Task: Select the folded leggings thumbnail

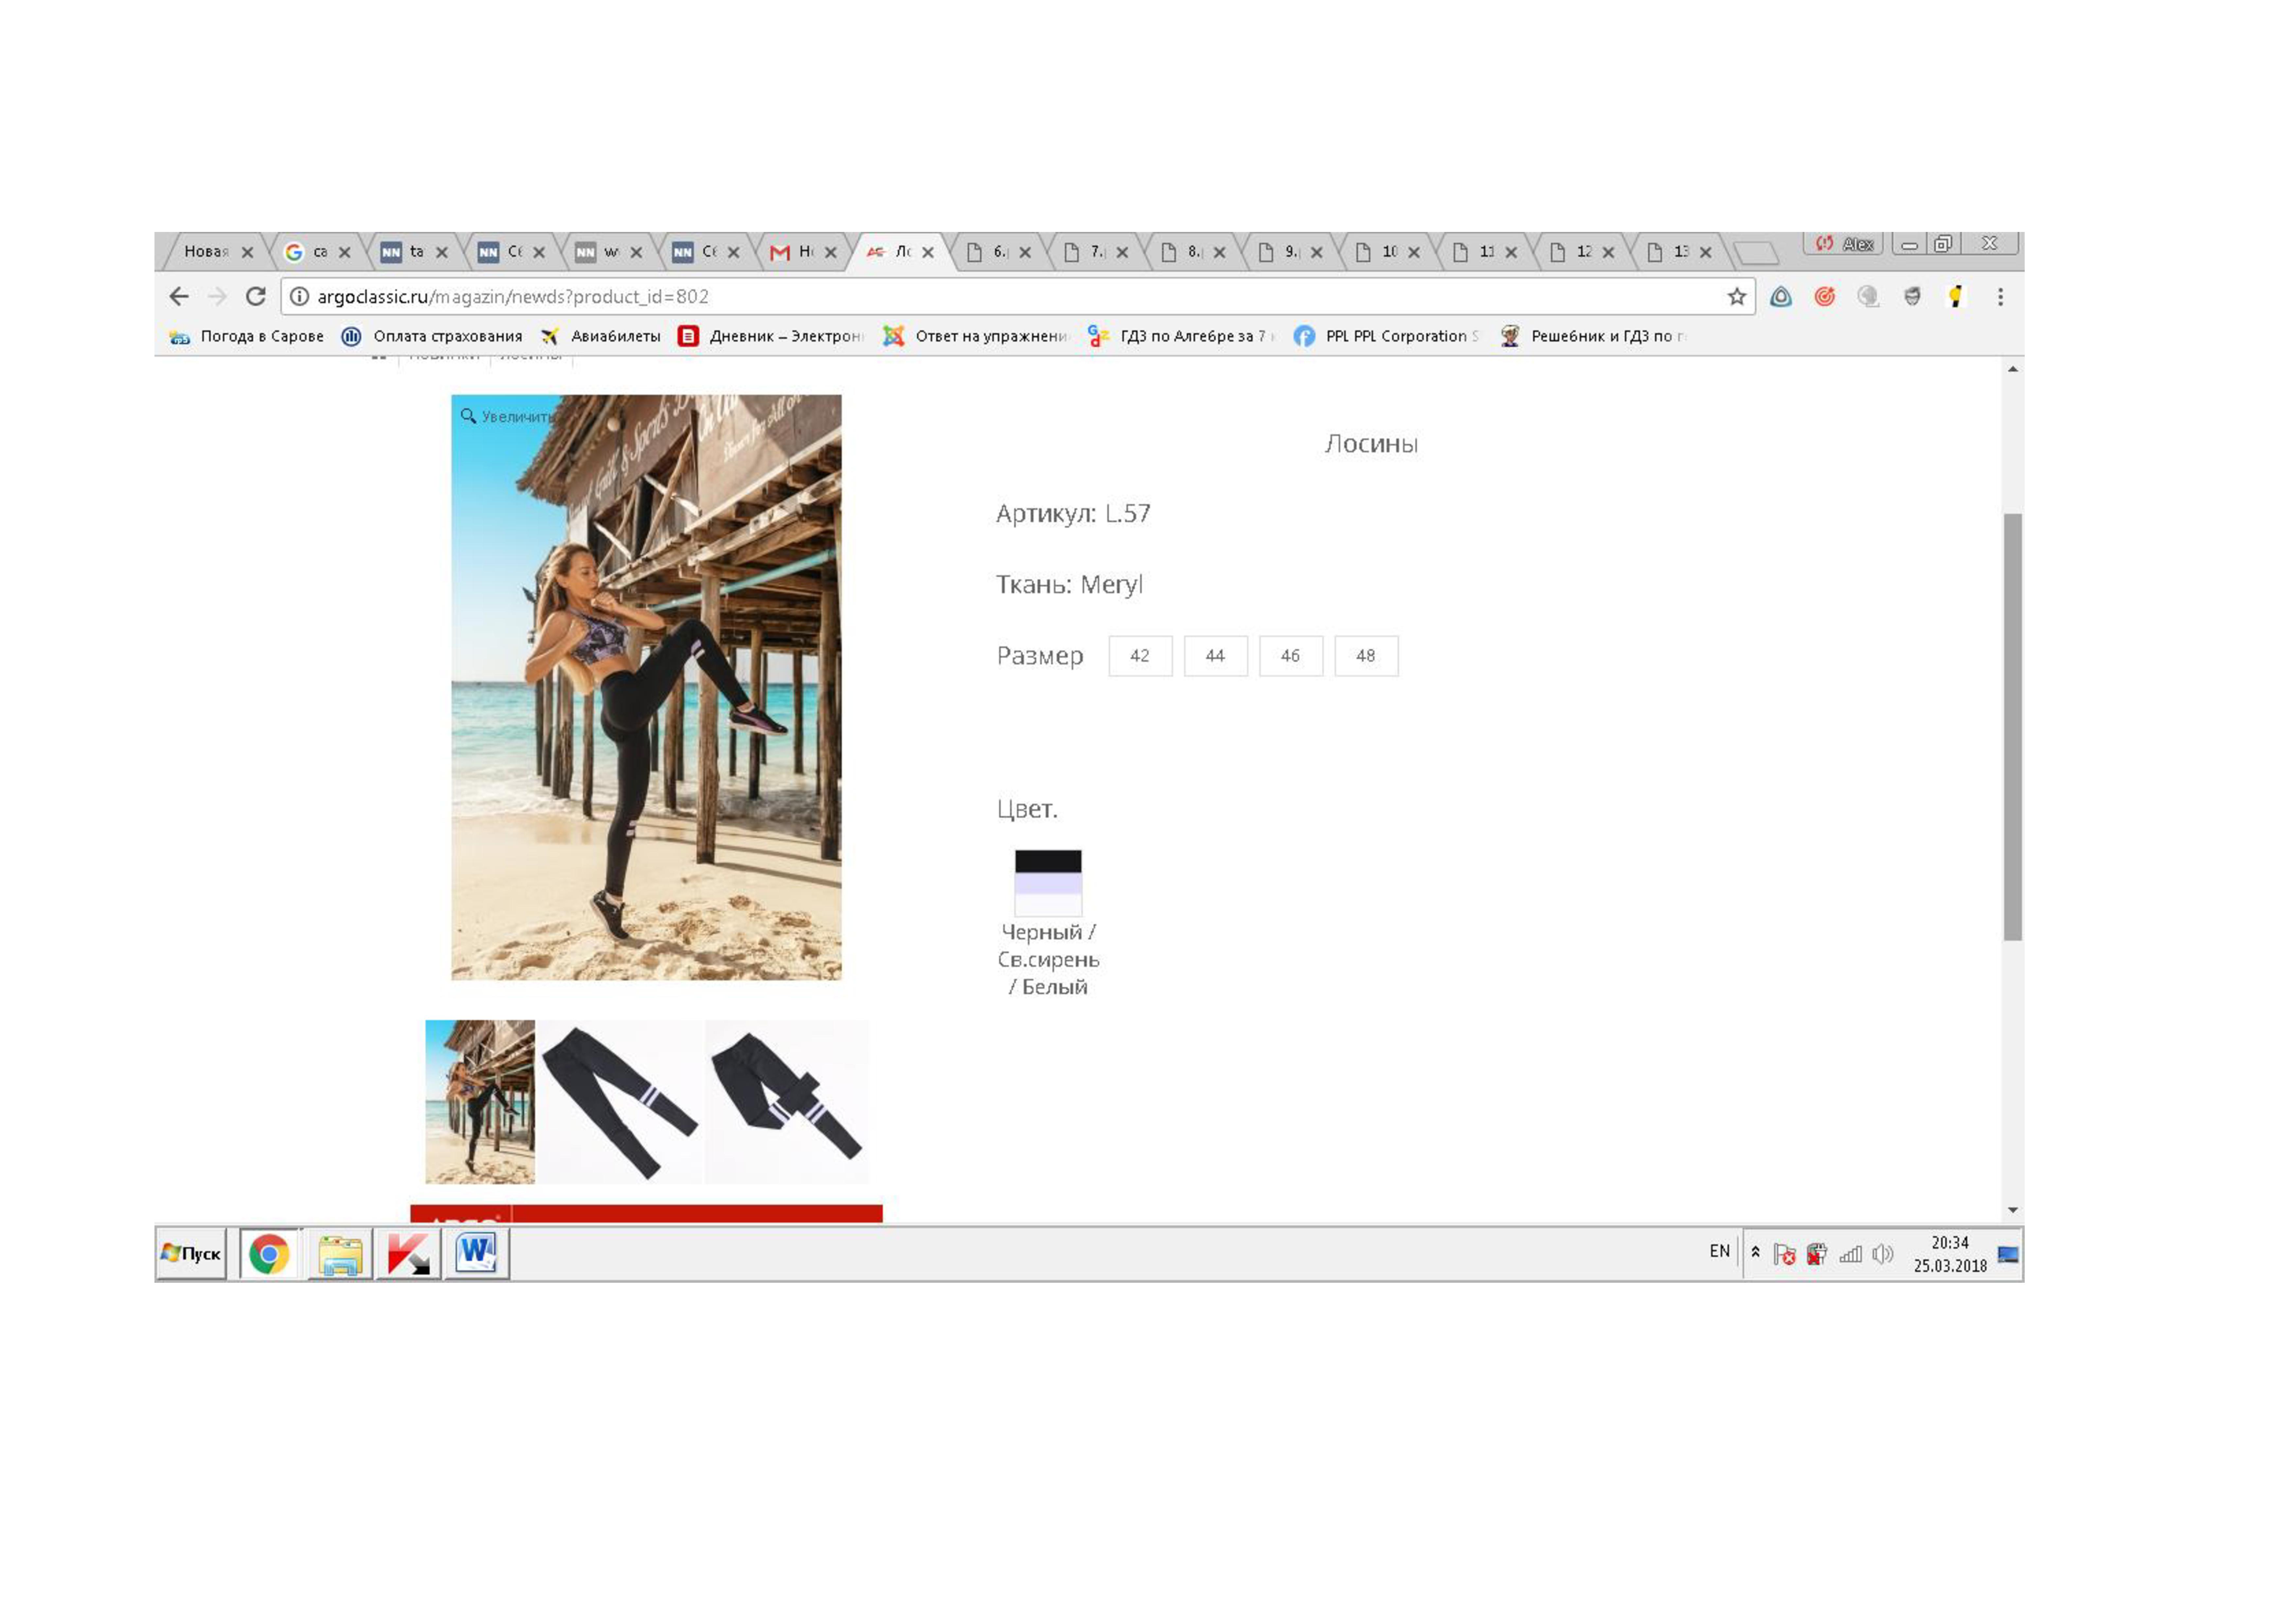Action: (787, 1102)
